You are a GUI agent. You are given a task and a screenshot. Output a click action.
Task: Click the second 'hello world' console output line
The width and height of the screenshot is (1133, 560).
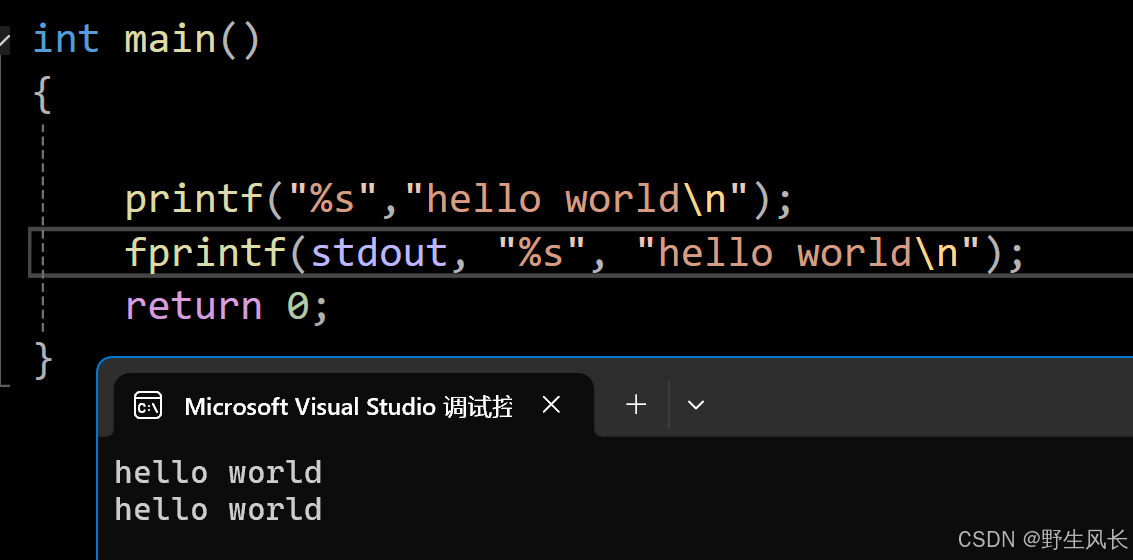(218, 509)
